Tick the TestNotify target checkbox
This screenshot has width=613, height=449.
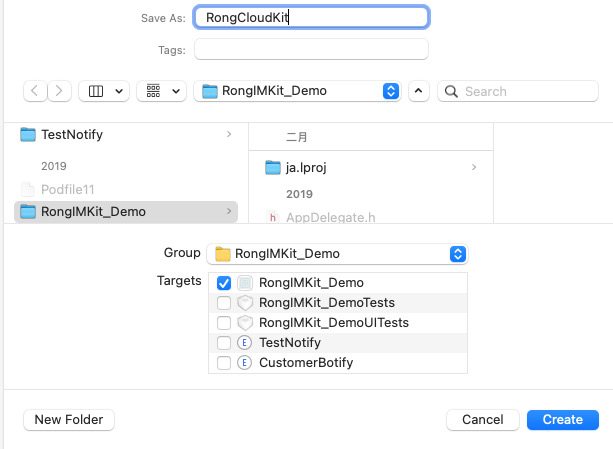pos(224,343)
